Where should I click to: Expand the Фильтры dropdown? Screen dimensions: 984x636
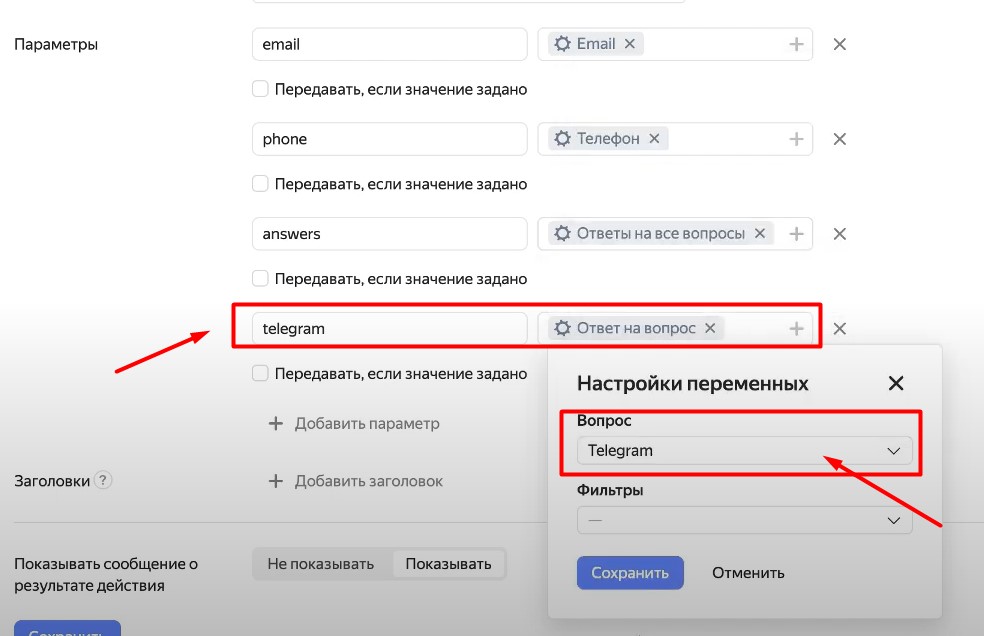point(744,520)
